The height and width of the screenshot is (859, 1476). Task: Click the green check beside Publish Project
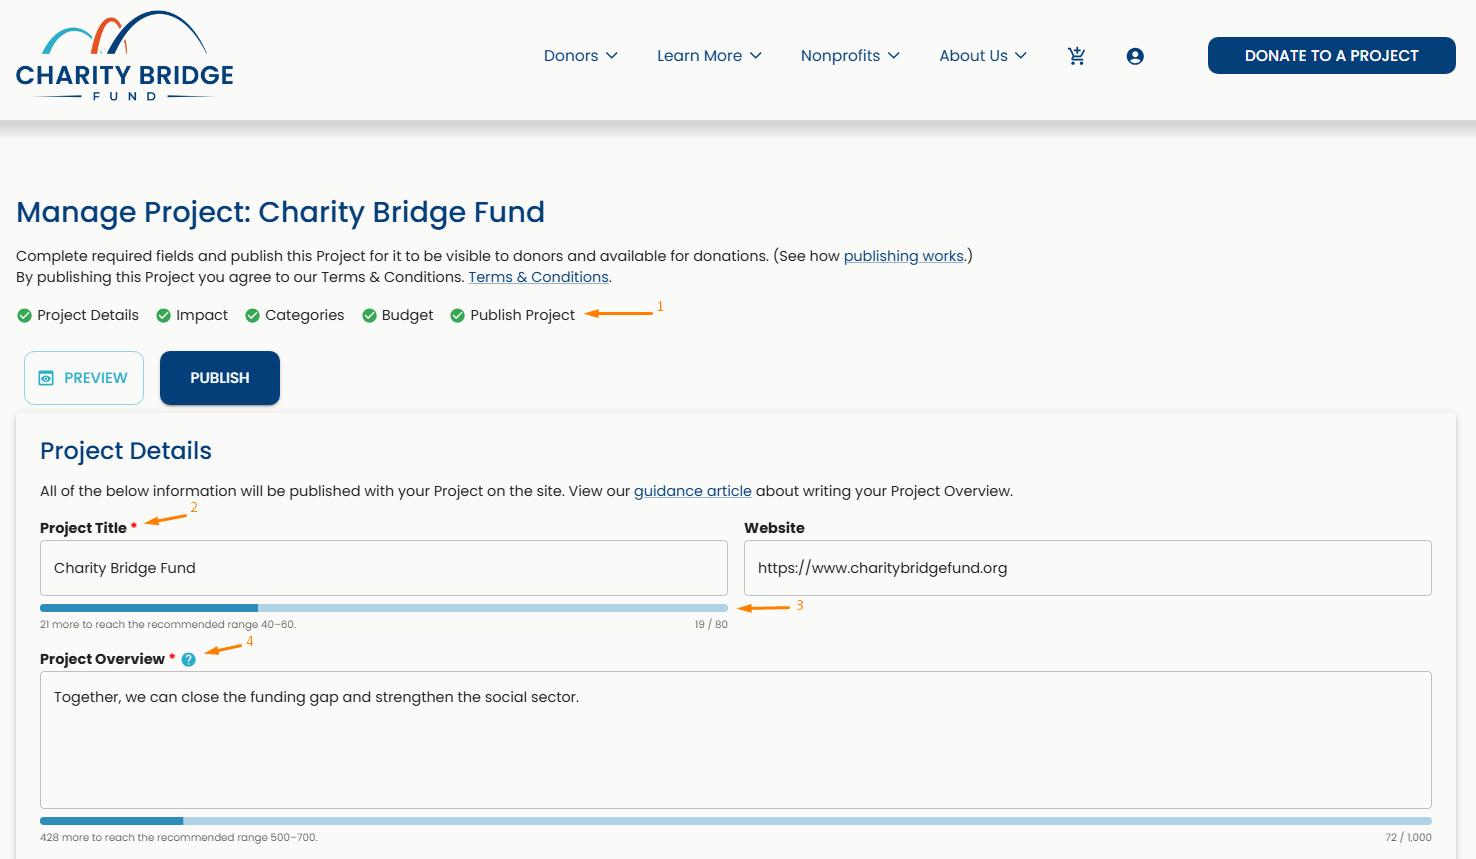[457, 316]
